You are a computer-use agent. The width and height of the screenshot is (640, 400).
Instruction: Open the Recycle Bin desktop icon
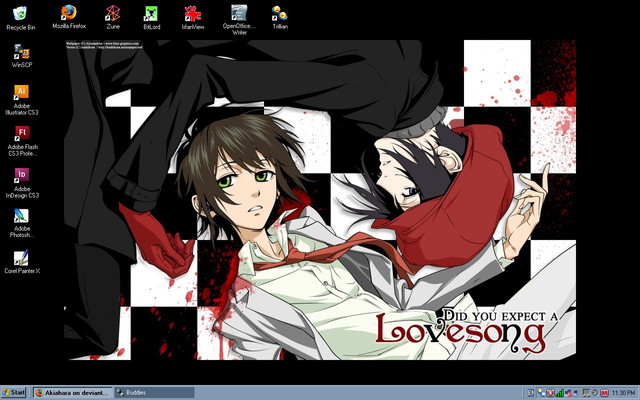[20, 18]
